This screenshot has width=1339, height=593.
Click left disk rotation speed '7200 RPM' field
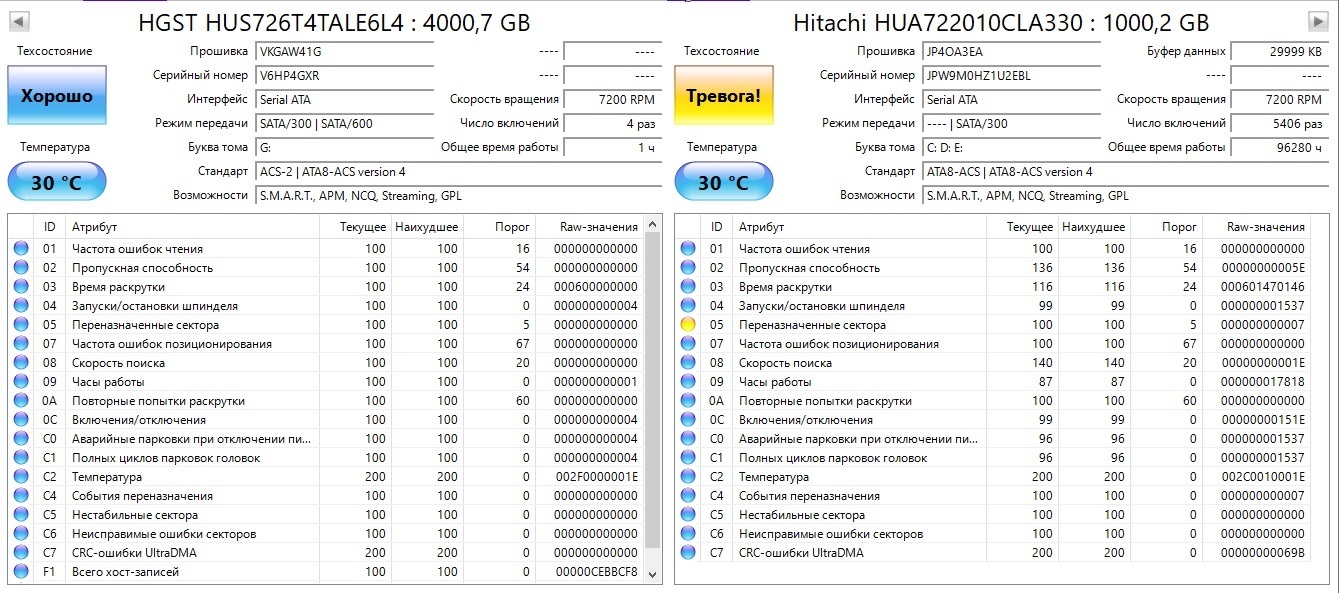tap(612, 100)
